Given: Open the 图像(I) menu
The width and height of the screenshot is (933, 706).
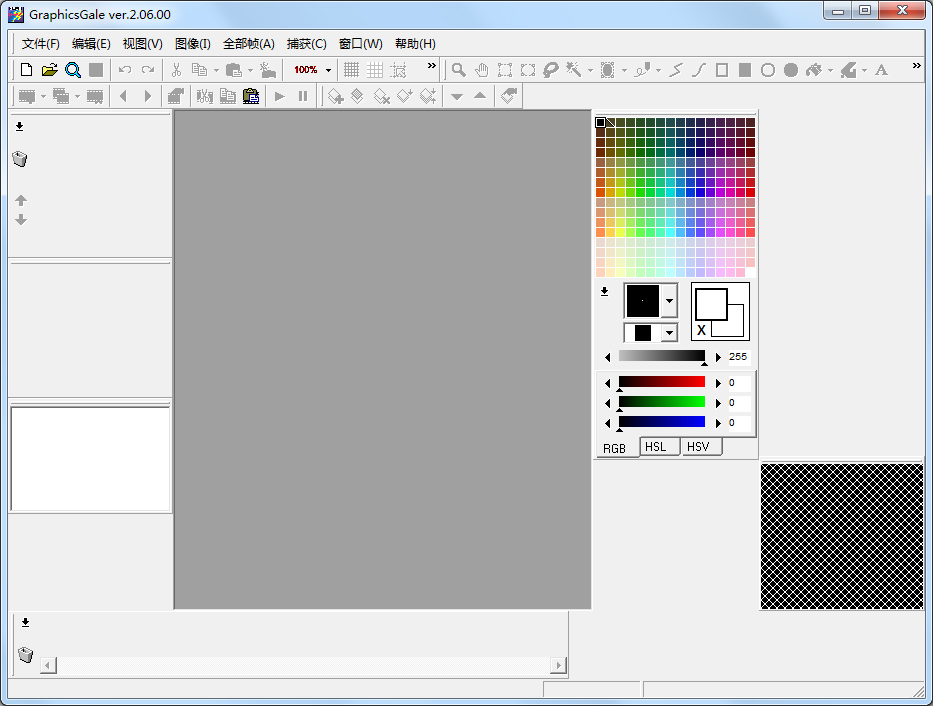Looking at the screenshot, I should click(193, 44).
